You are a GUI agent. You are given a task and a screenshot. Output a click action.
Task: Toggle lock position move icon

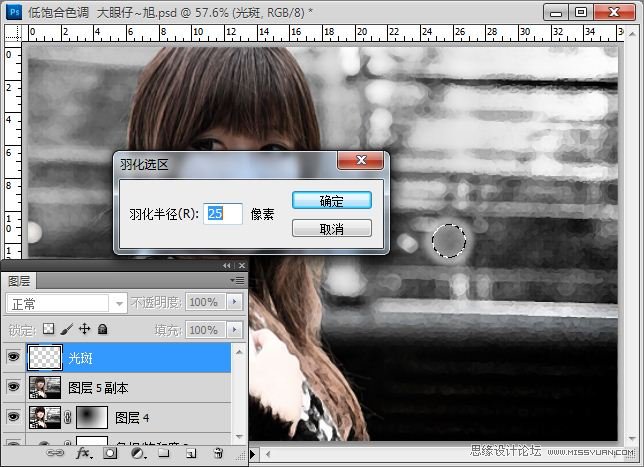coord(84,329)
